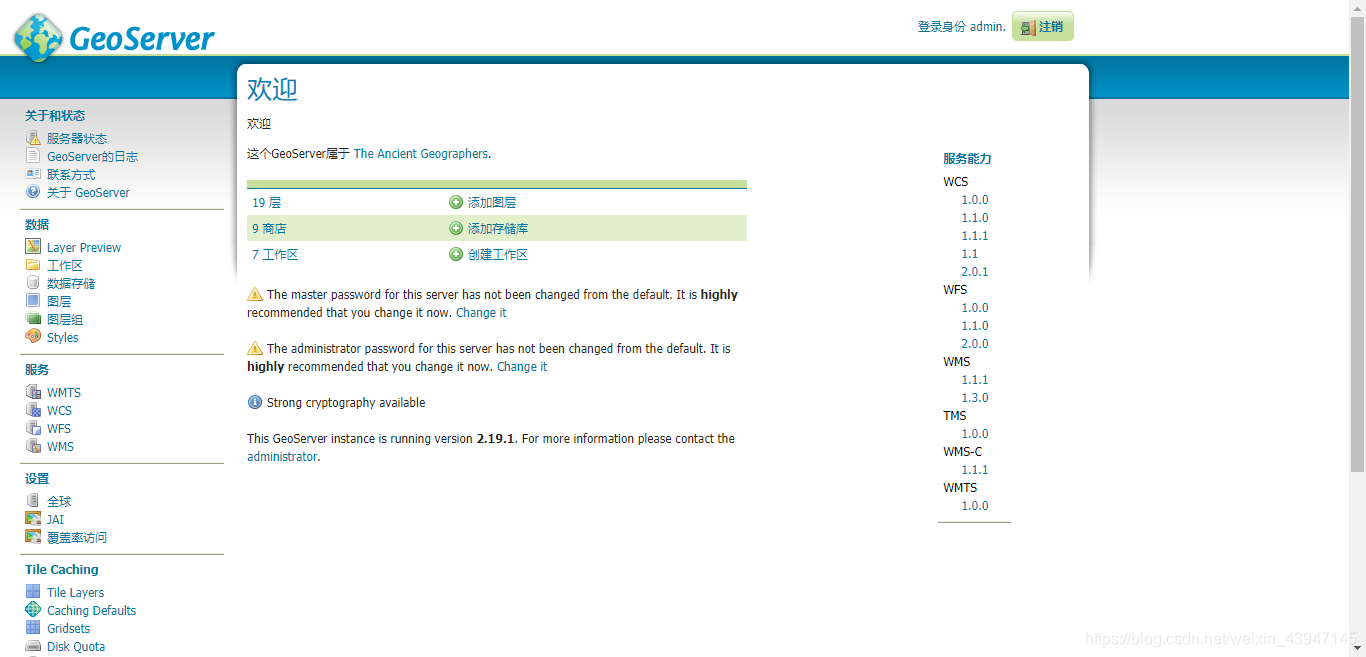
Task: Open the 7 工作区 workspaces count link
Action: 275,254
